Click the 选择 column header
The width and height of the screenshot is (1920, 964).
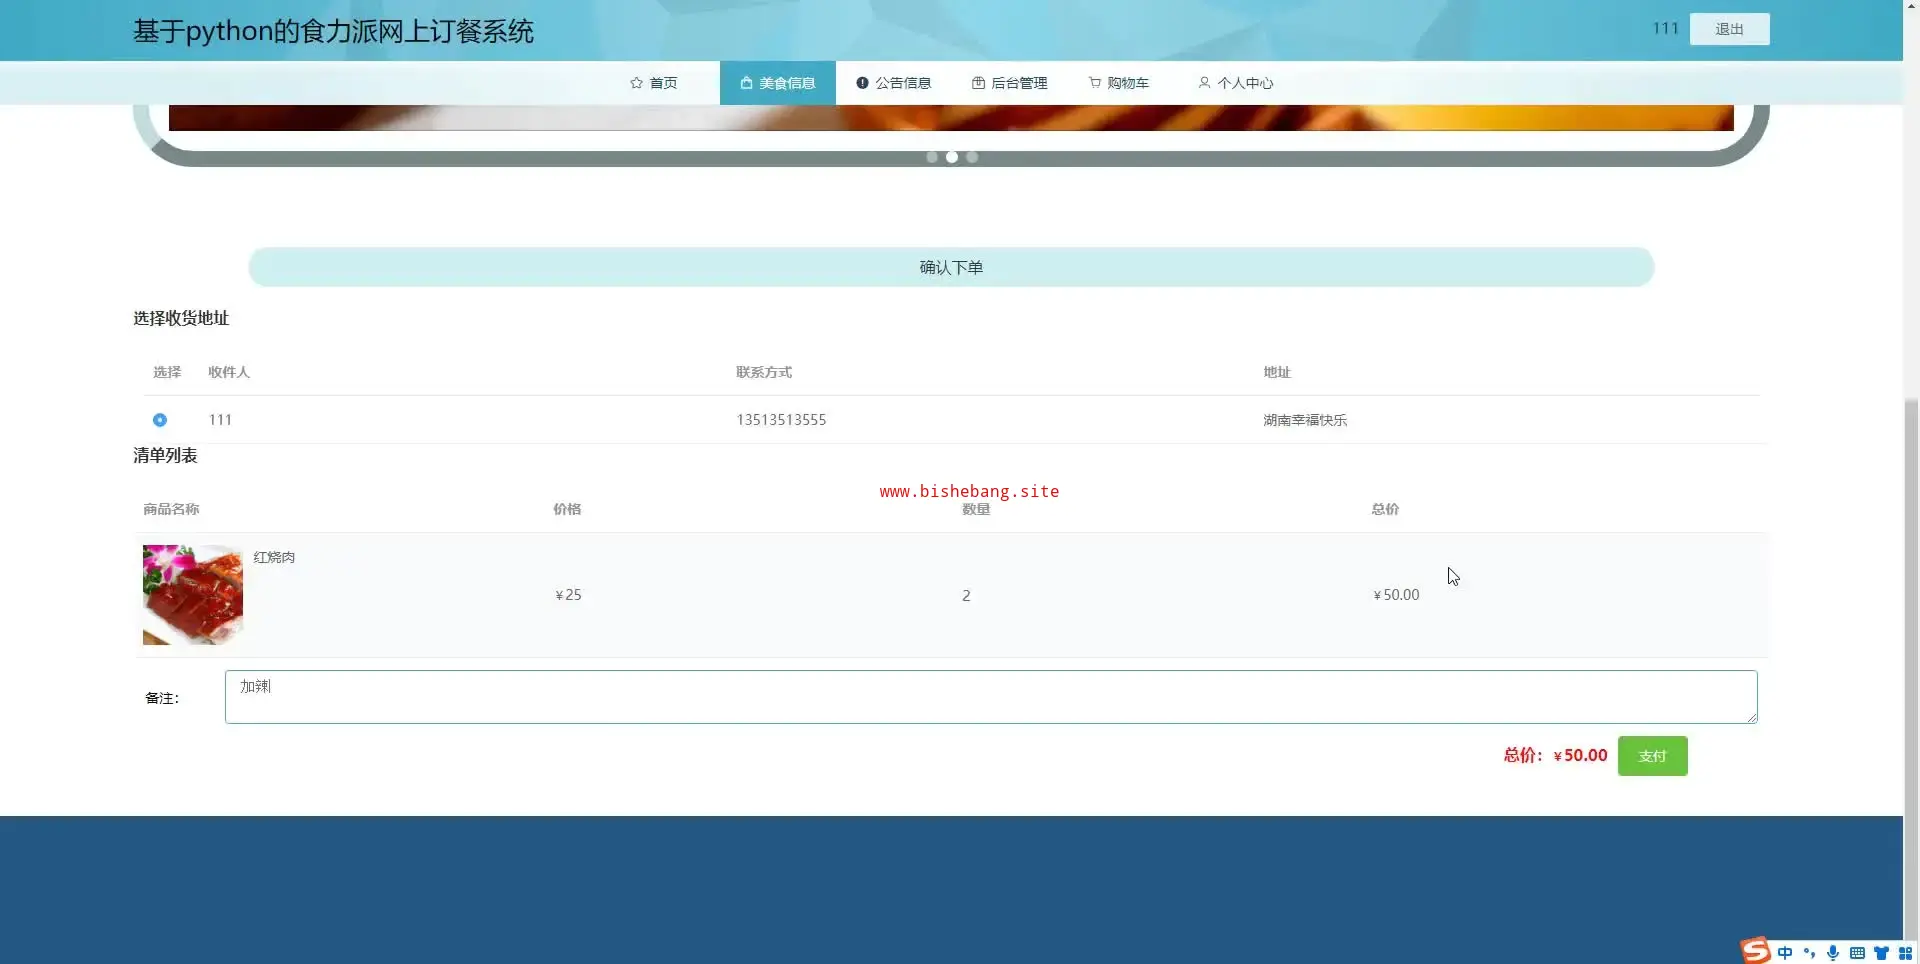pyautogui.click(x=167, y=372)
